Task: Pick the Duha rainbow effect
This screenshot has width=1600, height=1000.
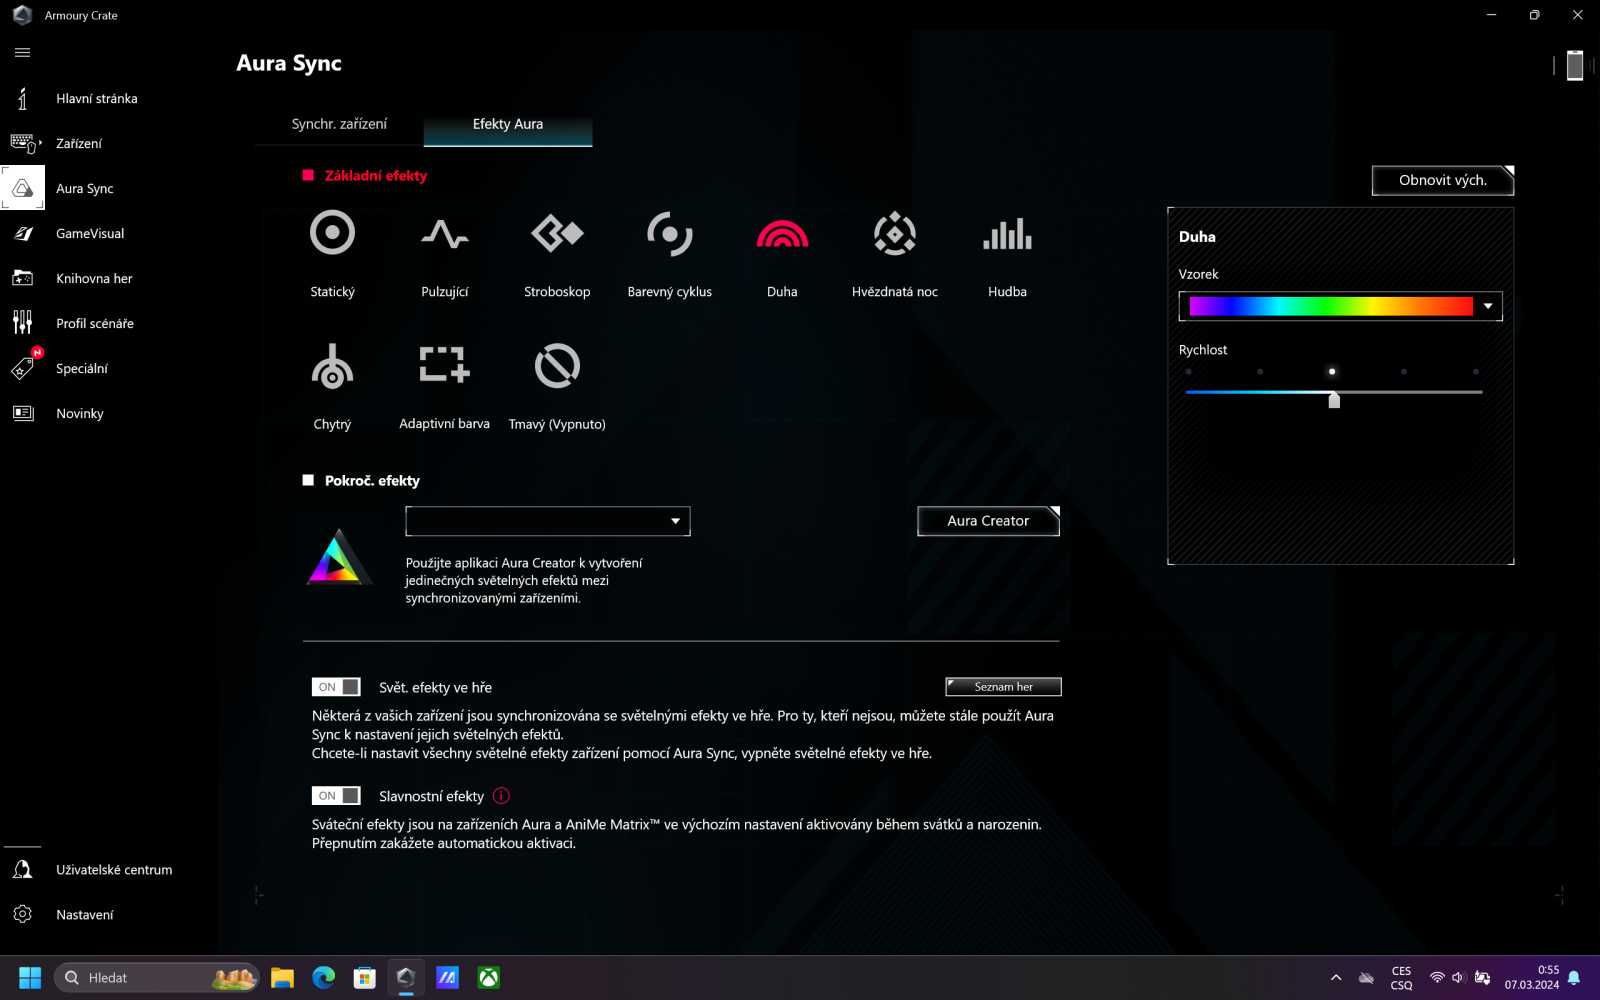Action: (x=782, y=234)
